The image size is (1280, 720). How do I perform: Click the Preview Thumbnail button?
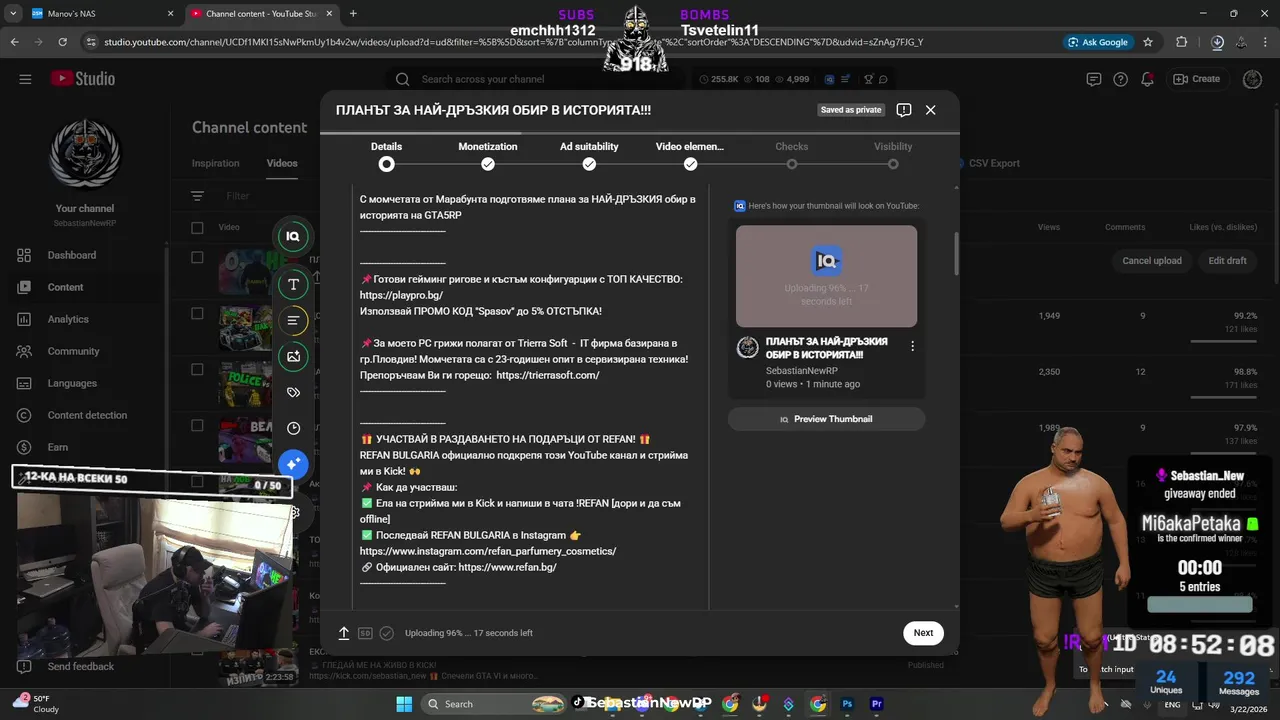tap(826, 419)
